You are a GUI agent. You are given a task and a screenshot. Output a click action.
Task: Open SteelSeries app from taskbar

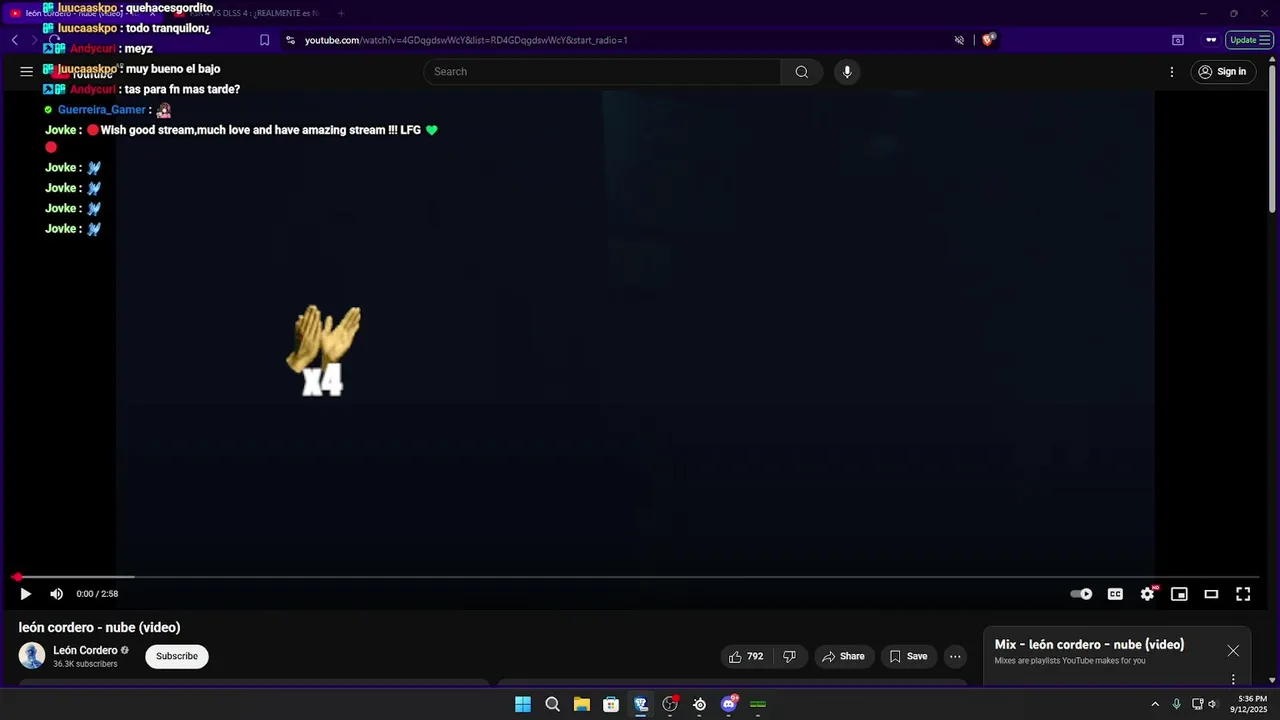click(x=700, y=704)
